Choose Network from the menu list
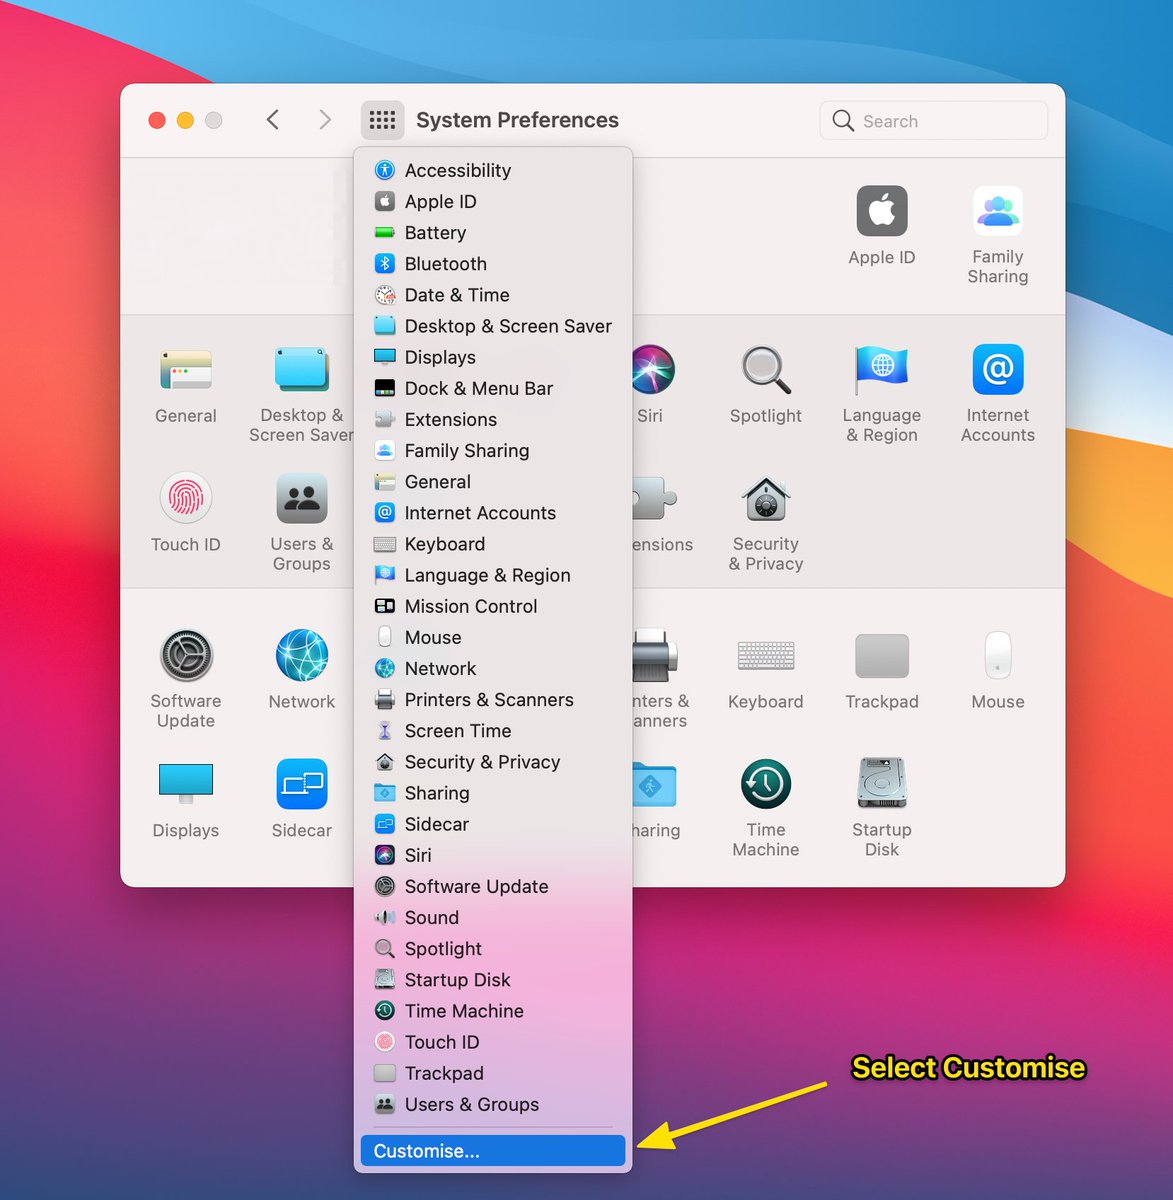The width and height of the screenshot is (1173, 1200). tap(493, 668)
